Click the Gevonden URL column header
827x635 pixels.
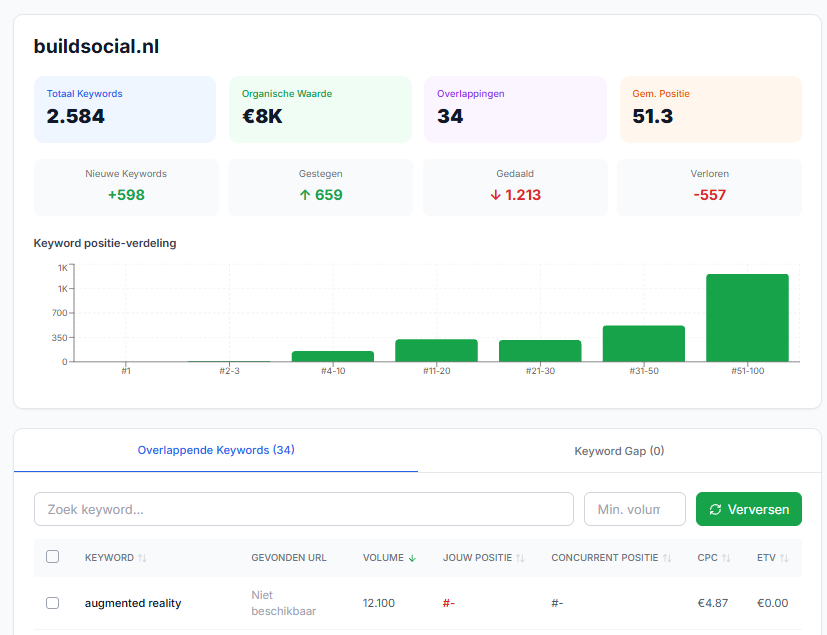pyautogui.click(x=289, y=558)
